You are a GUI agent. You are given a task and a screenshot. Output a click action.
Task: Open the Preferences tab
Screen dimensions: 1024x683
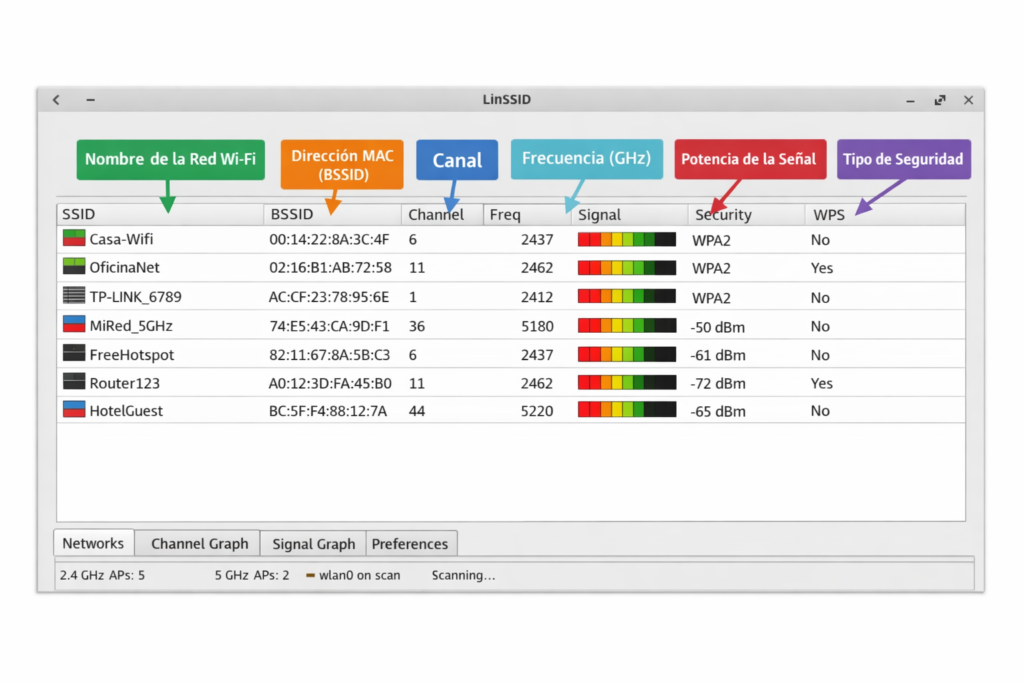410,543
